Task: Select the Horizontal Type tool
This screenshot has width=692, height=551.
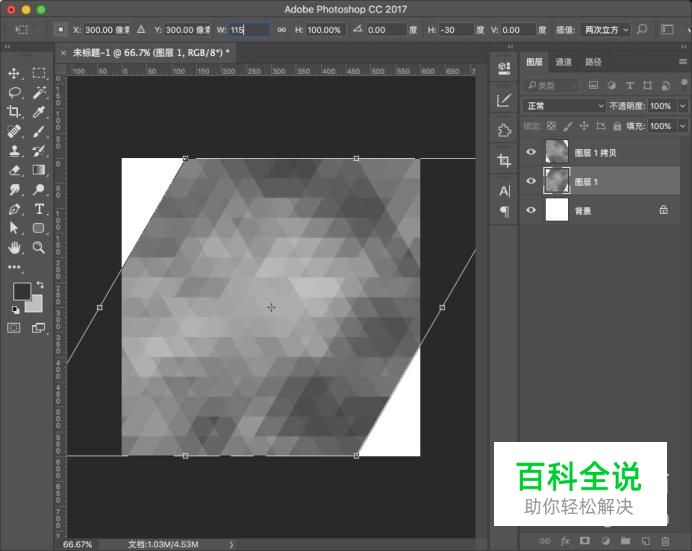Action: tap(39, 209)
